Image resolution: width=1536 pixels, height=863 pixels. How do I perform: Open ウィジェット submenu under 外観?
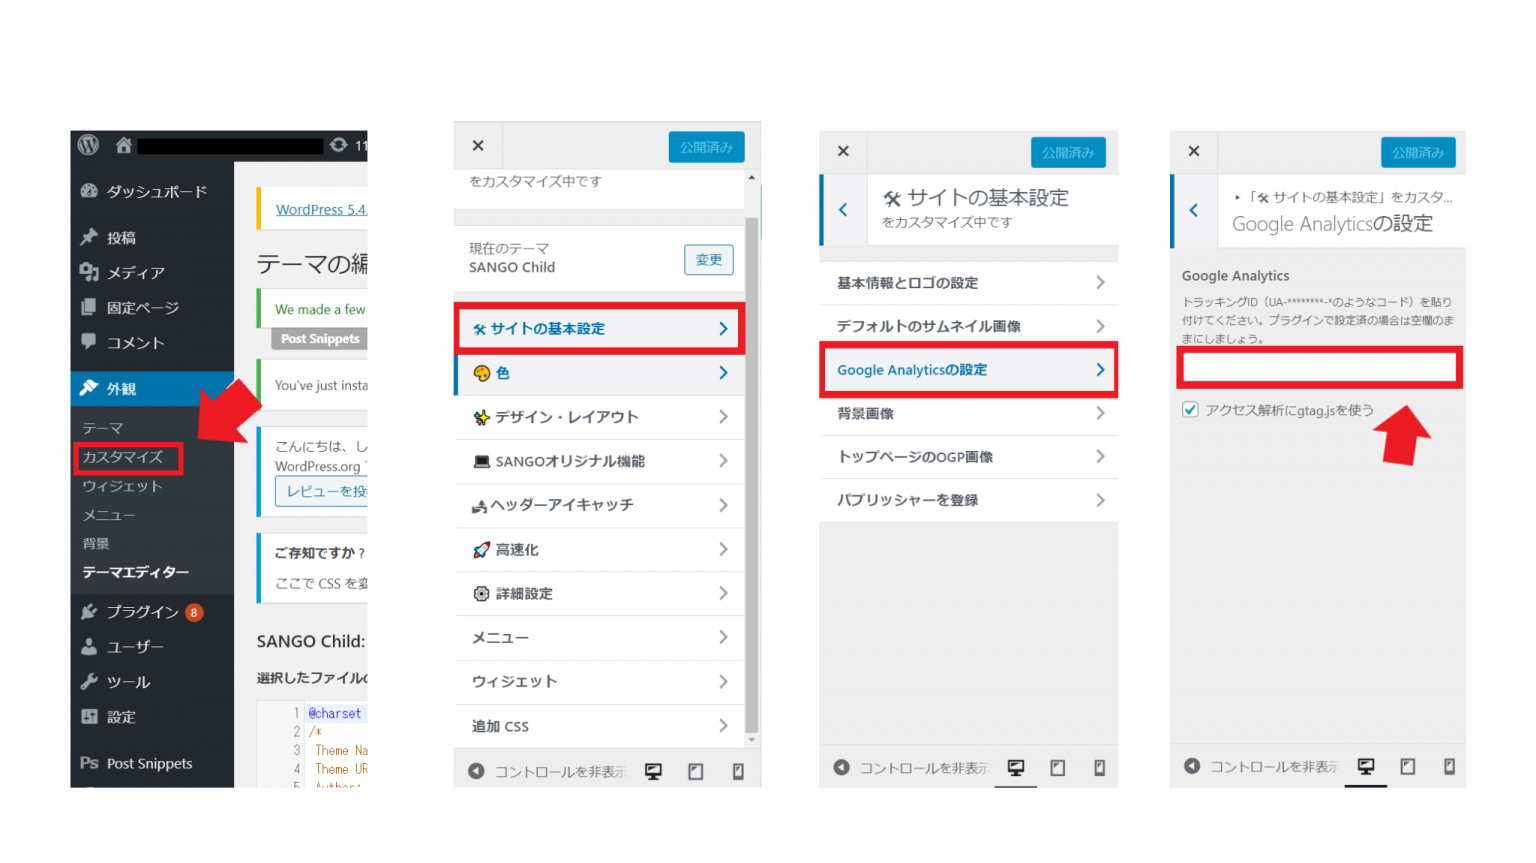pos(122,486)
